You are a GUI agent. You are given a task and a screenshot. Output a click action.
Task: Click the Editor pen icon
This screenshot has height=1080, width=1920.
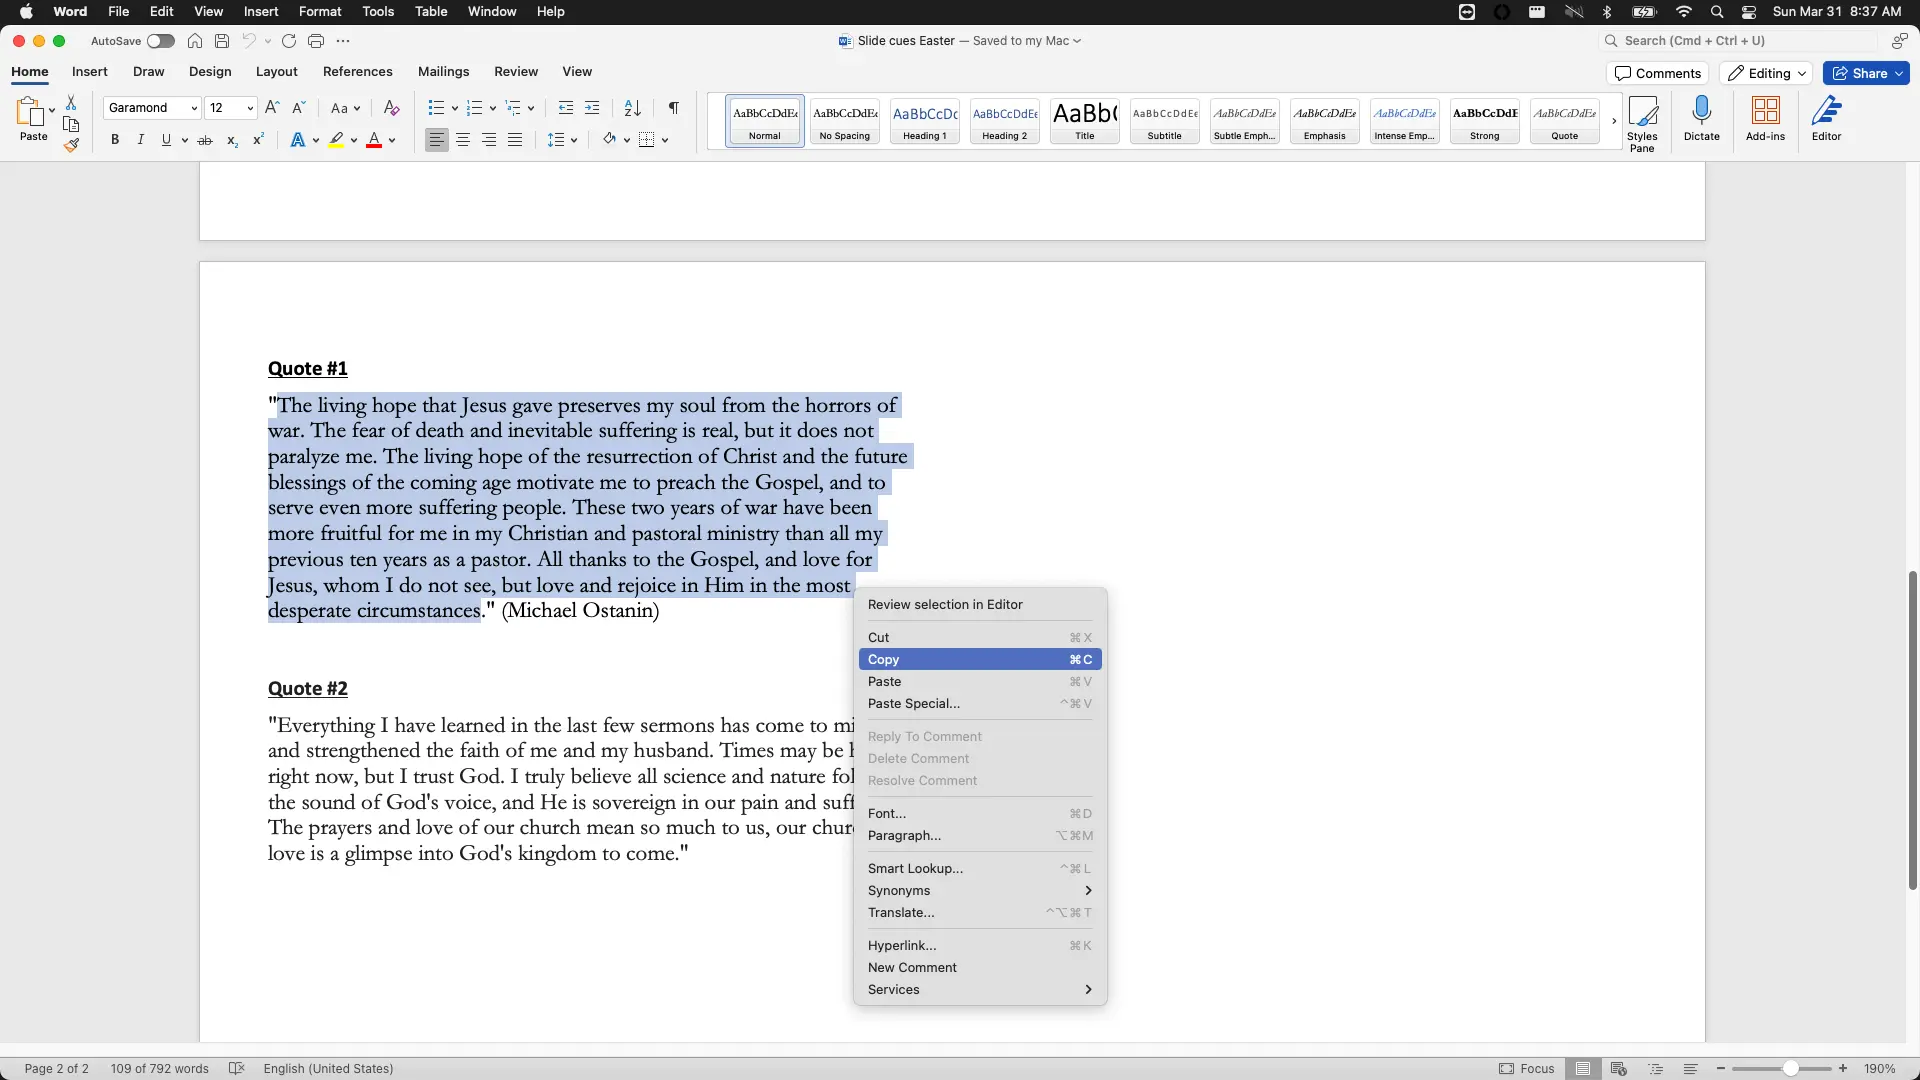(x=1826, y=110)
